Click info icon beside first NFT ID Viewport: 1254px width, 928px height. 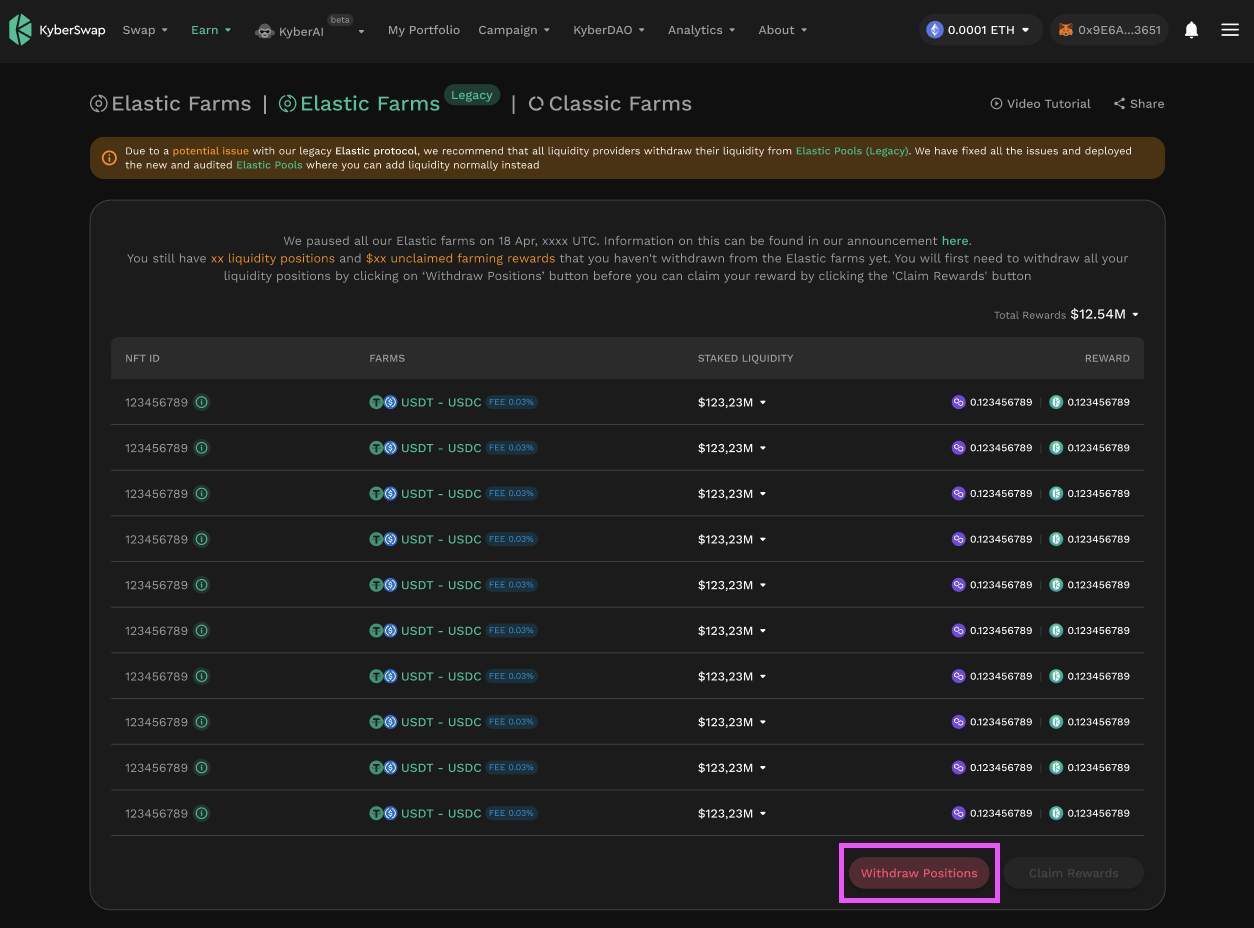click(201, 402)
